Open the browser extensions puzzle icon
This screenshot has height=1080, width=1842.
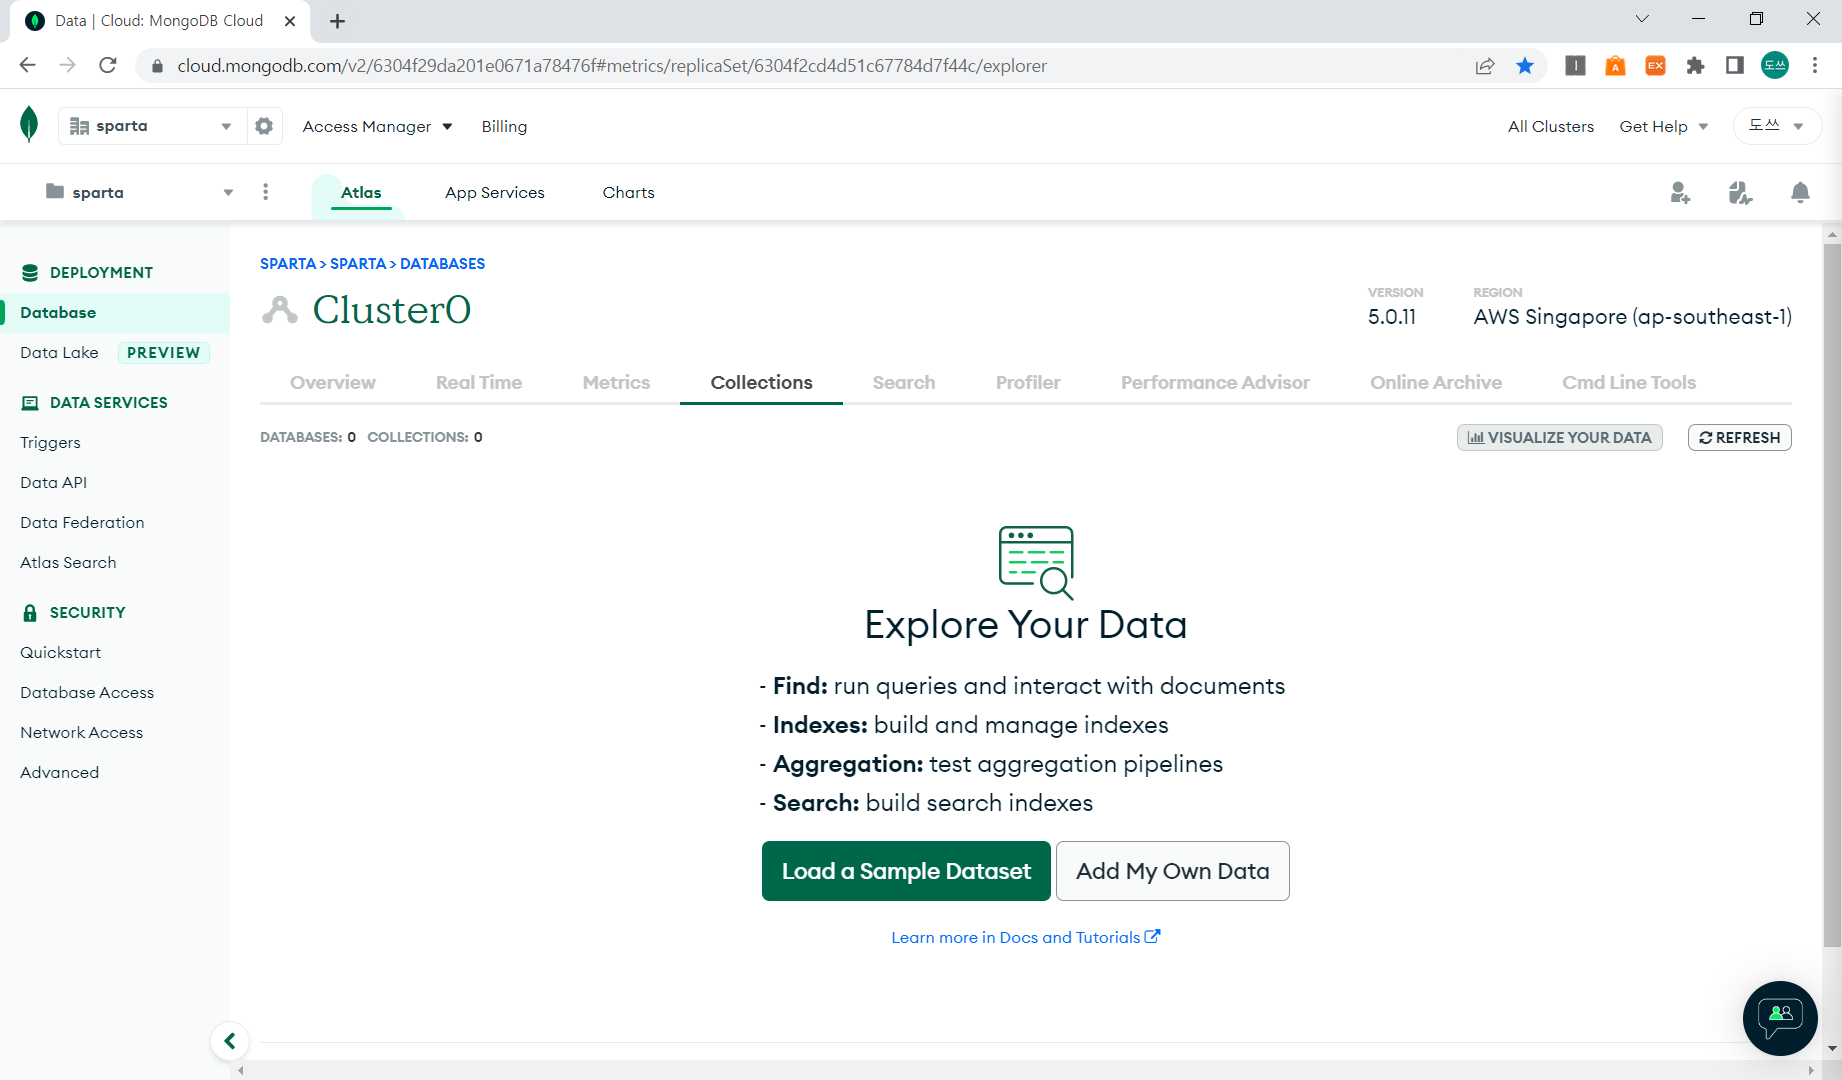[1695, 66]
